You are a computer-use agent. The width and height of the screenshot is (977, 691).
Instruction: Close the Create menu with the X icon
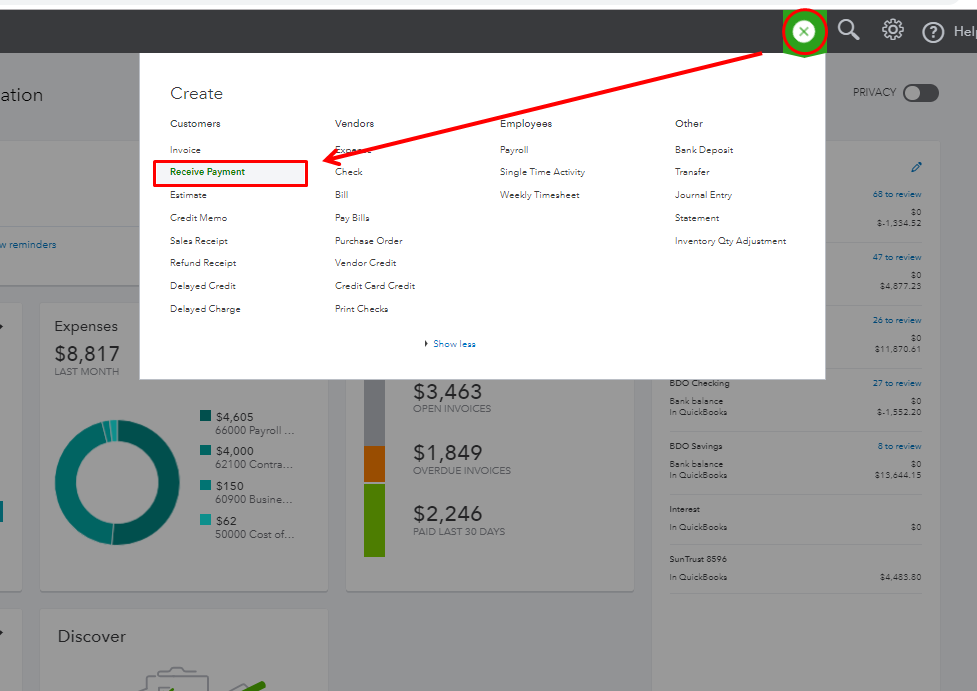tap(804, 31)
